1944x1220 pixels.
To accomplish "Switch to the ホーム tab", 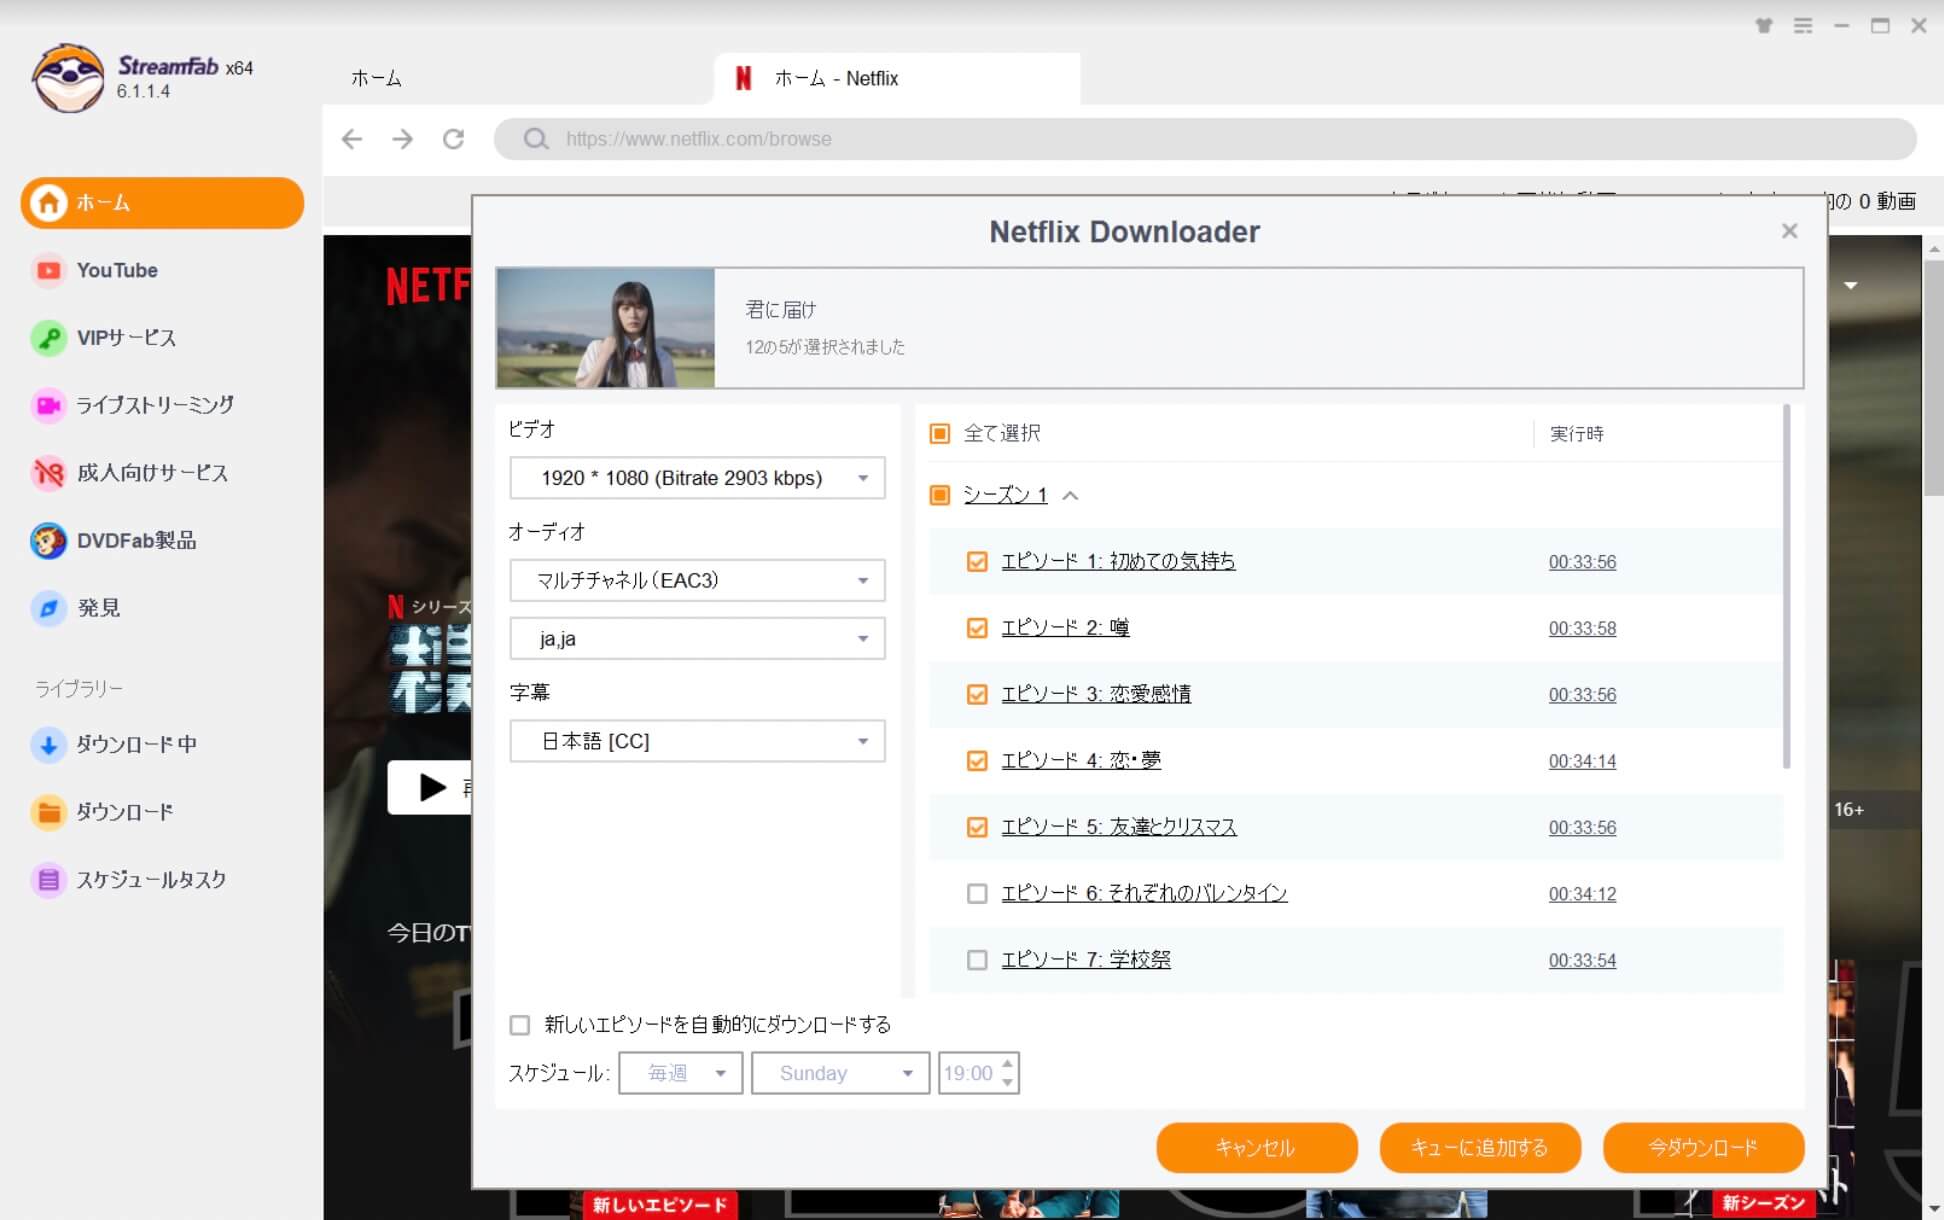I will (x=376, y=78).
